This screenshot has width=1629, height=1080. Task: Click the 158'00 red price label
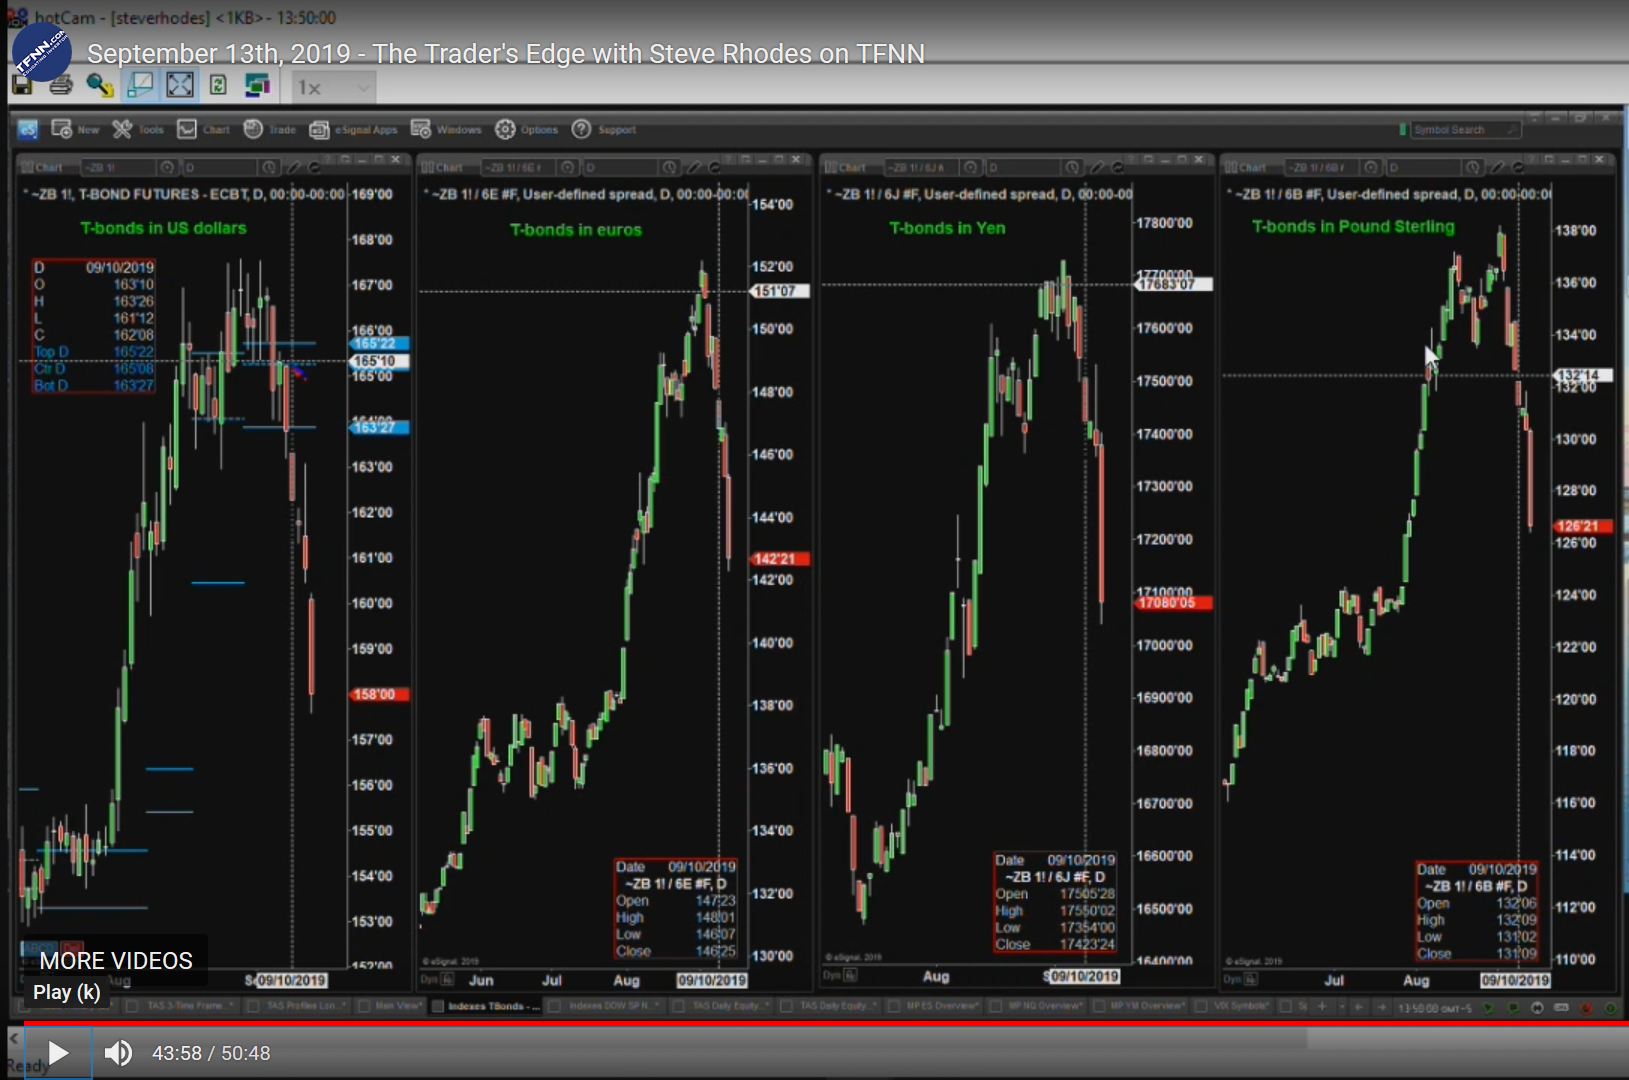pos(379,694)
